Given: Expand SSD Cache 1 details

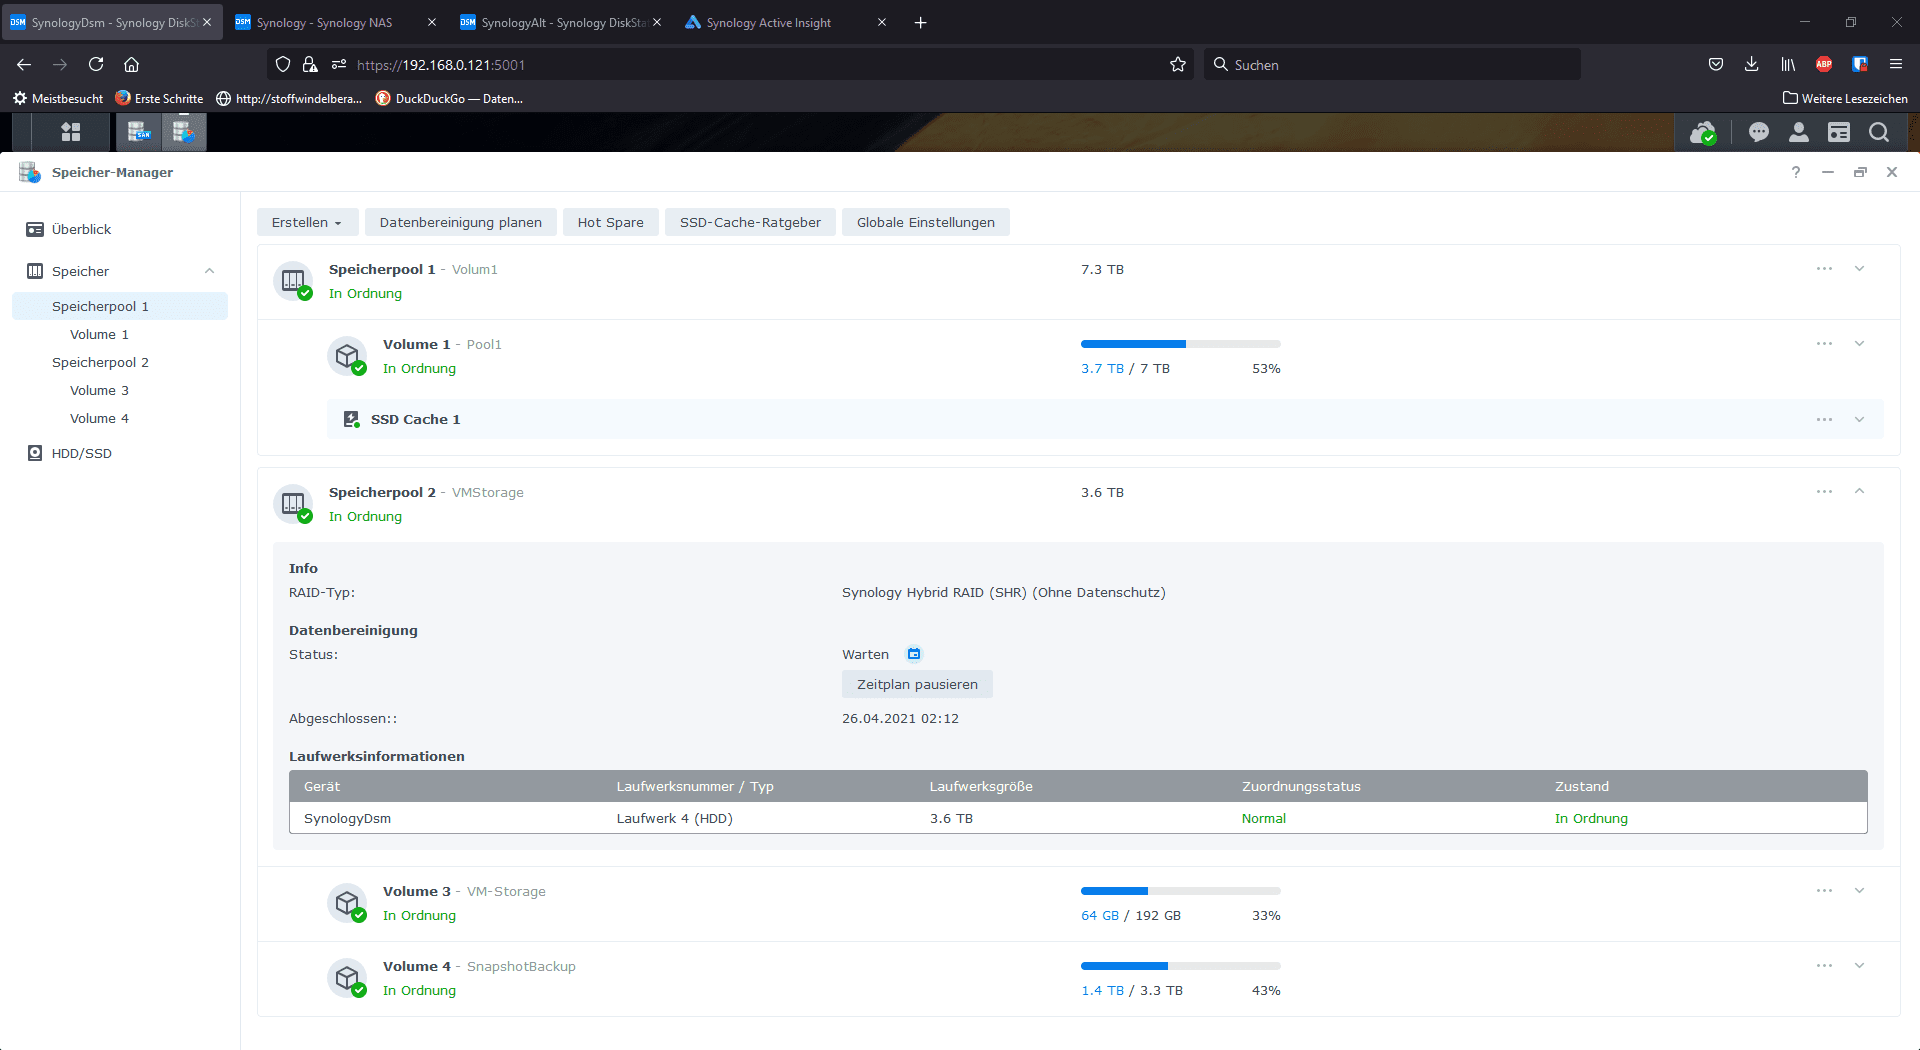Looking at the screenshot, I should coord(1860,419).
